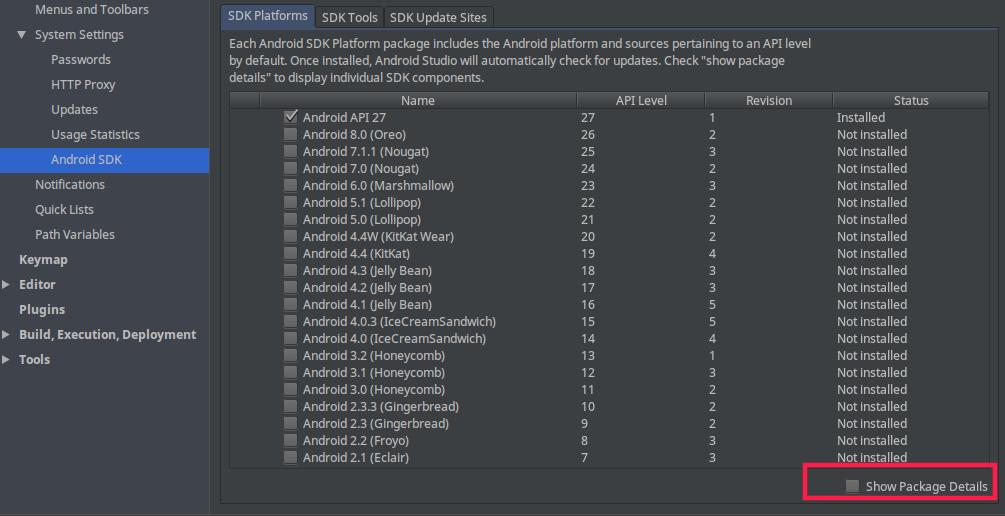Enable Show Package Details checkbox
The height and width of the screenshot is (516, 1005).
(x=852, y=487)
